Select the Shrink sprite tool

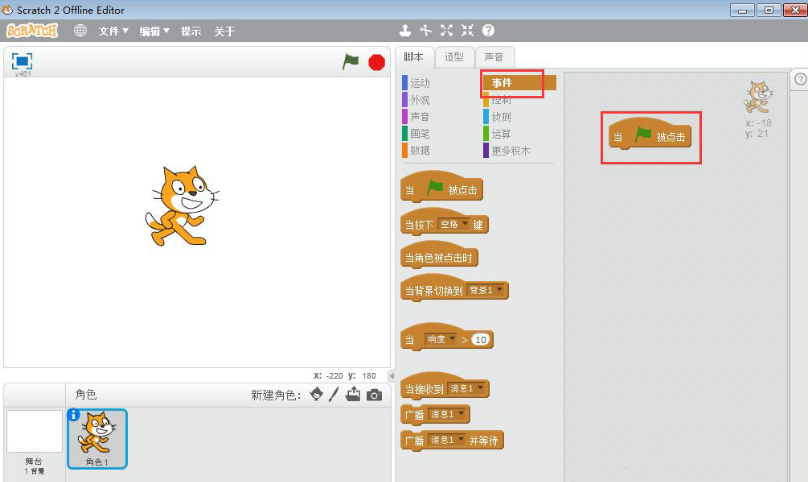click(467, 30)
